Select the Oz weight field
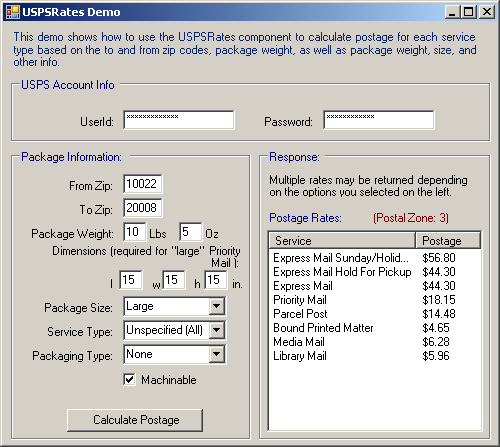 [x=191, y=232]
